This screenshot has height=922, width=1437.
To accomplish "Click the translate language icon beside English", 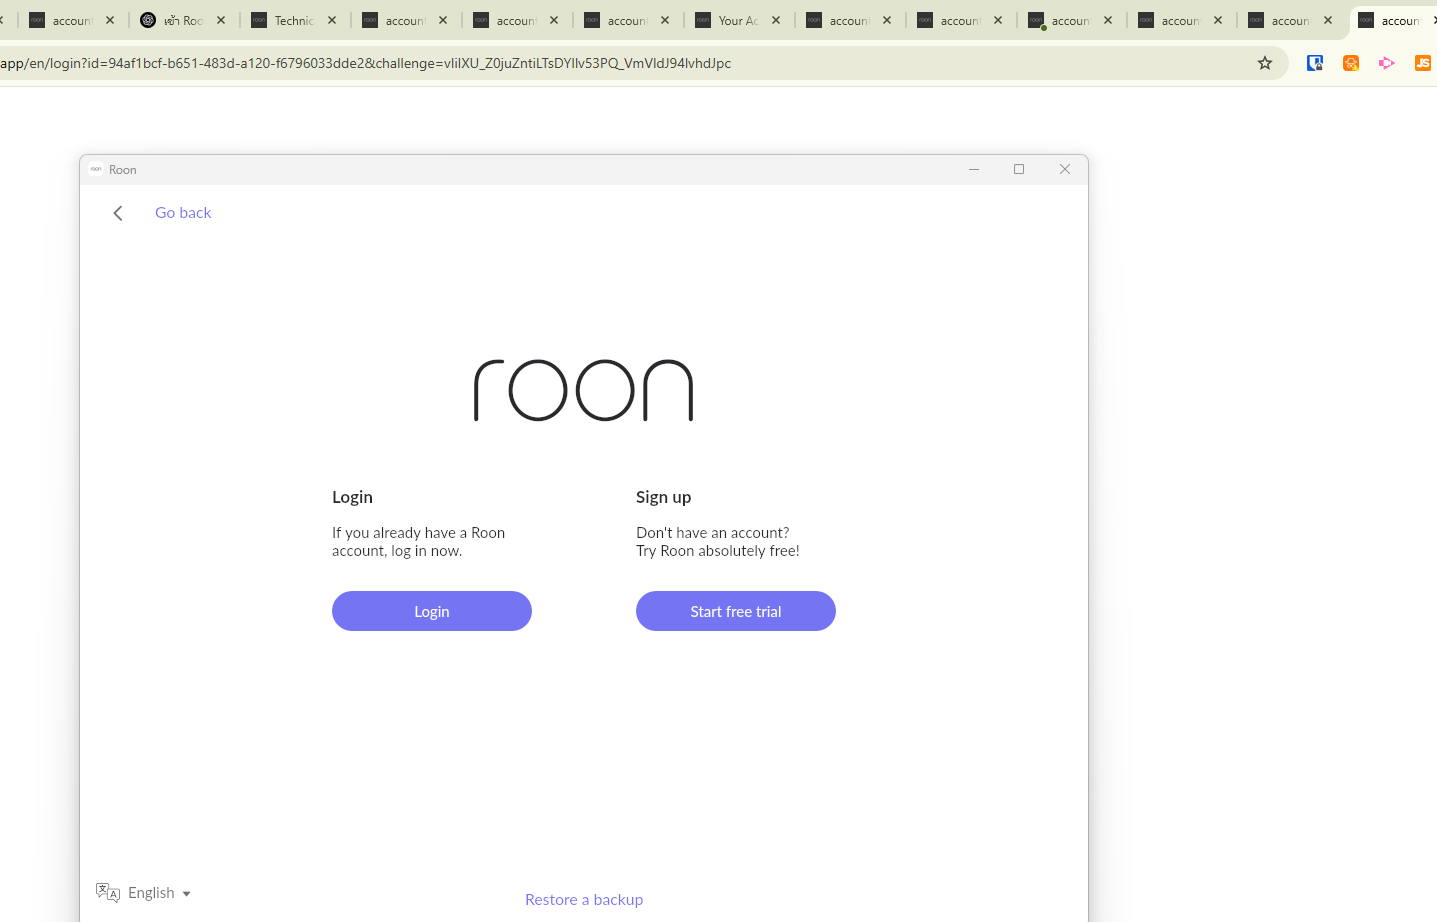I will coord(108,892).
